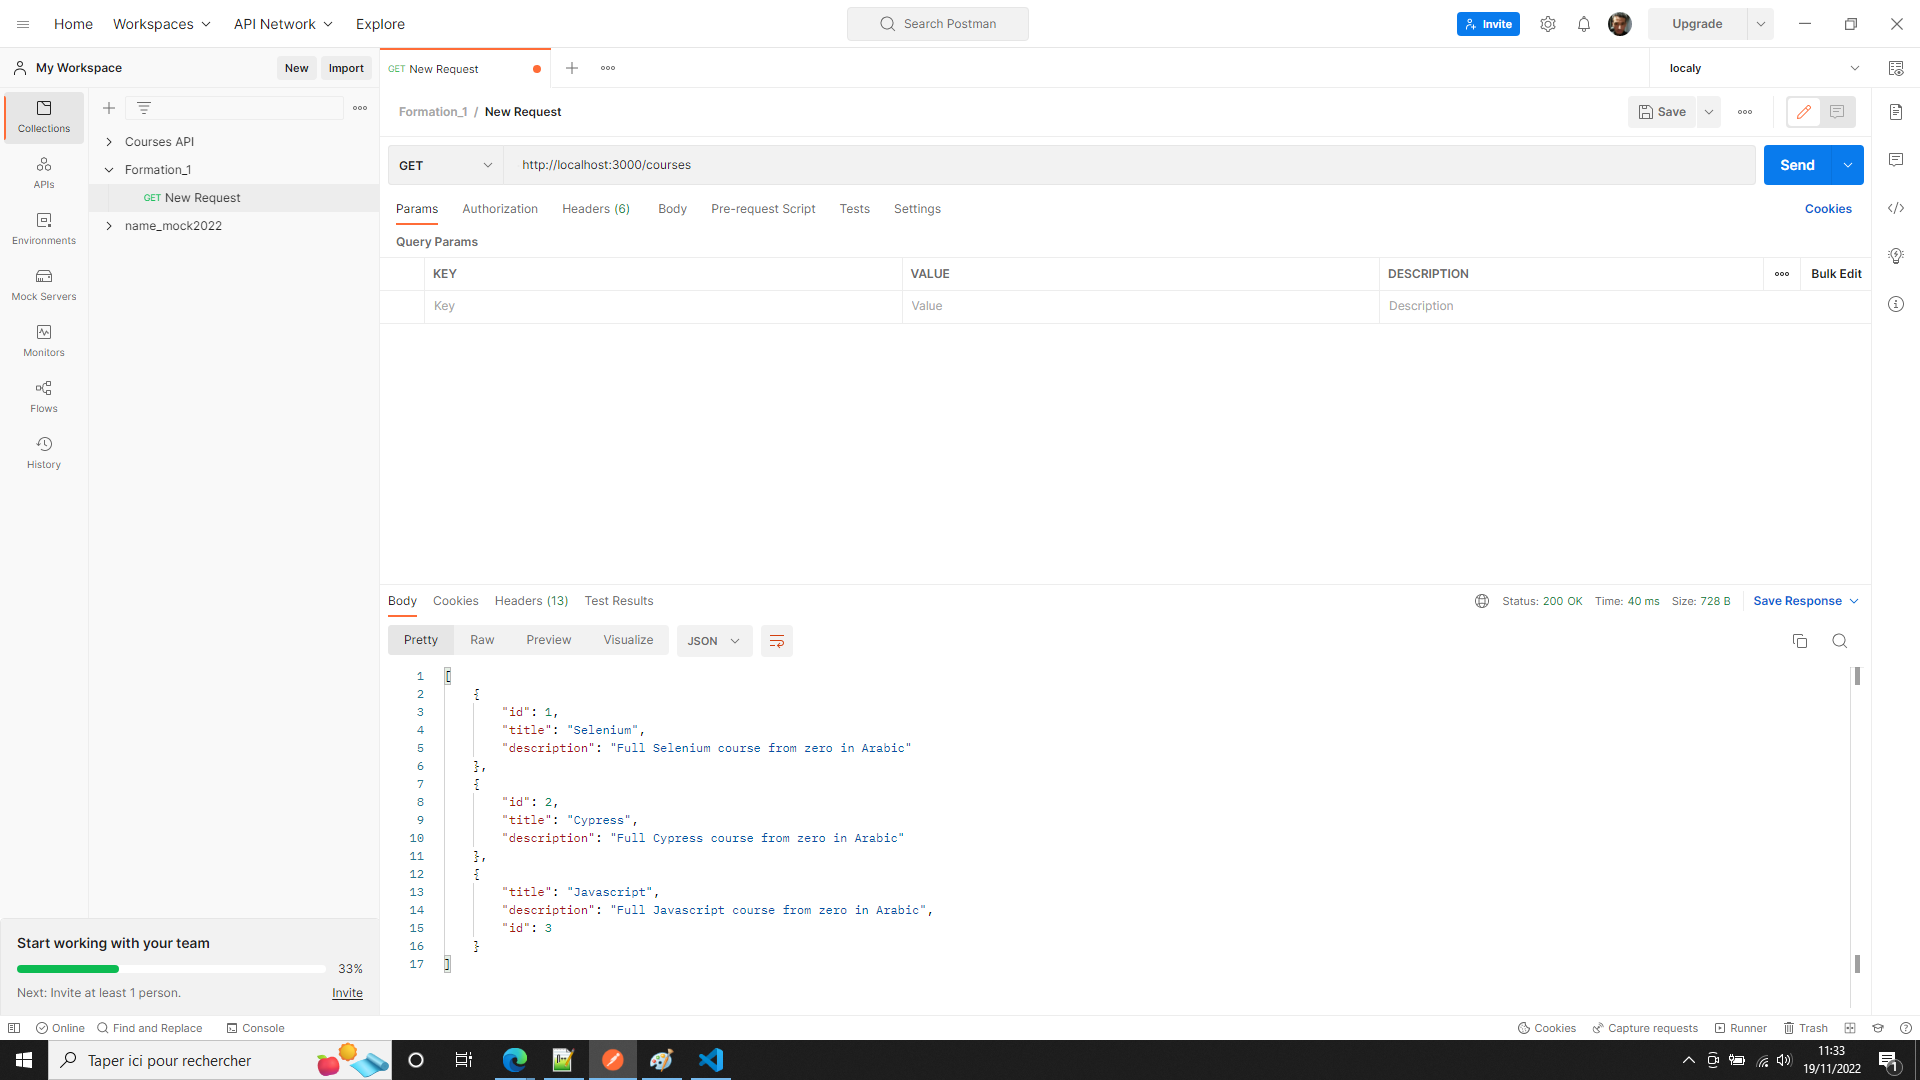Toggle the comments pane
The height and width of the screenshot is (1080, 1920).
1897,160
